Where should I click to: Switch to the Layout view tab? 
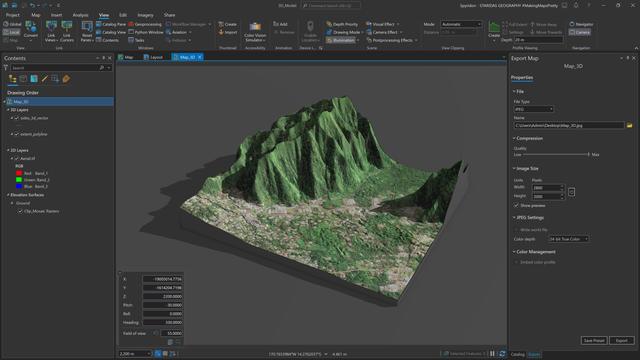153,58
